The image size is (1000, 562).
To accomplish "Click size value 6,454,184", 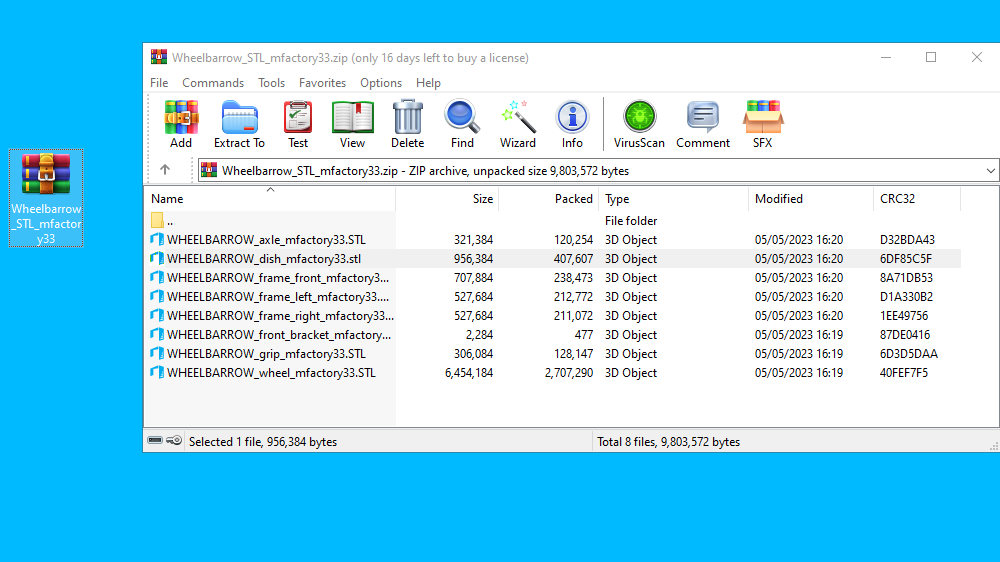I will (469, 373).
